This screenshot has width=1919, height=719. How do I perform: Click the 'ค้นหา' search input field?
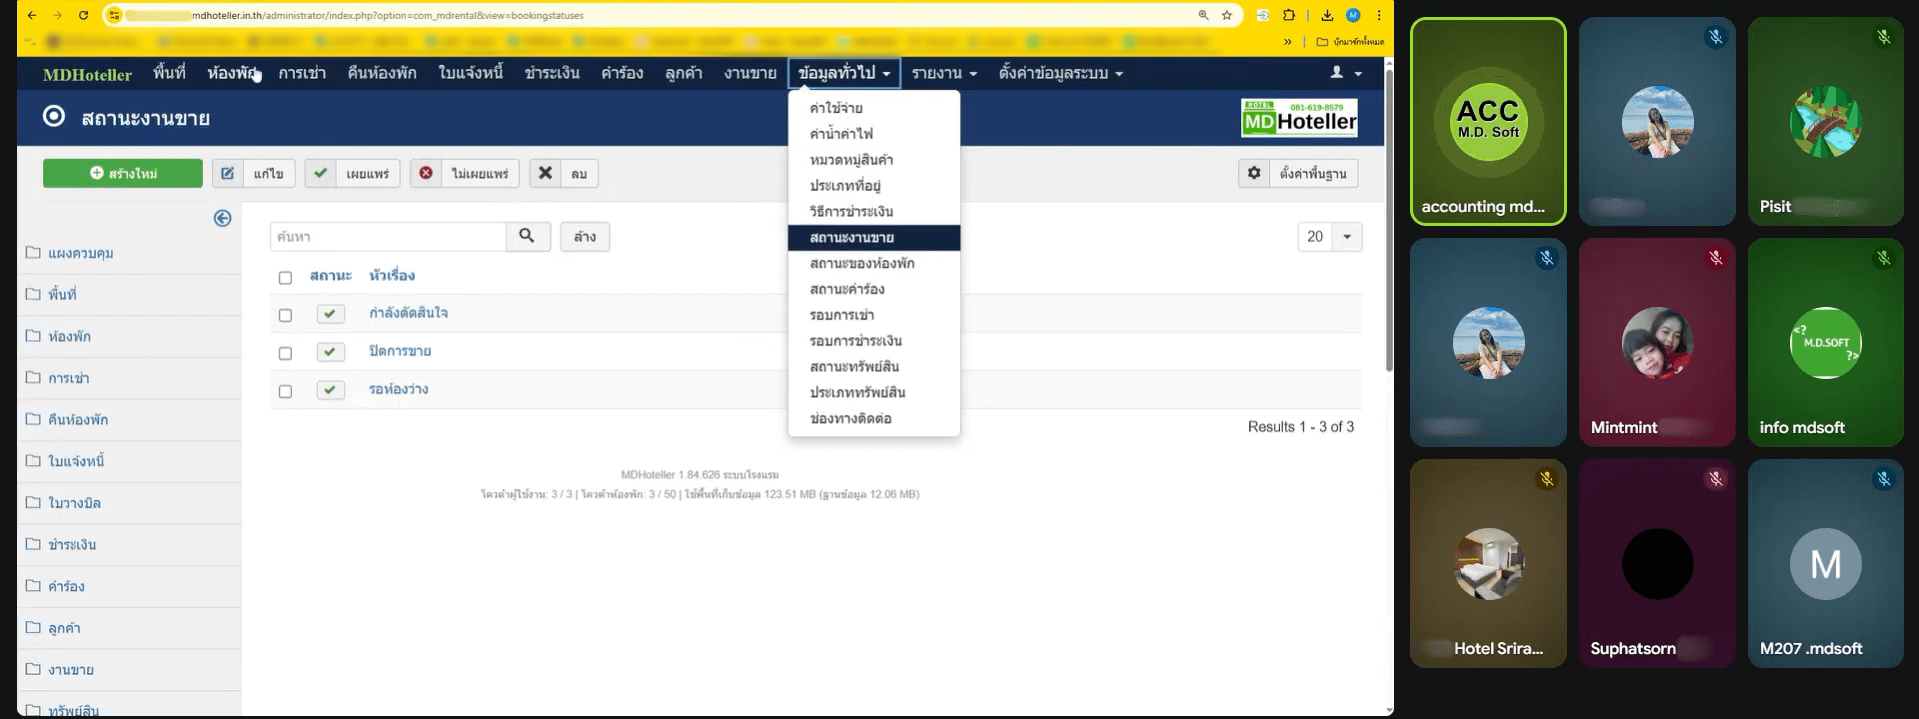[388, 237]
